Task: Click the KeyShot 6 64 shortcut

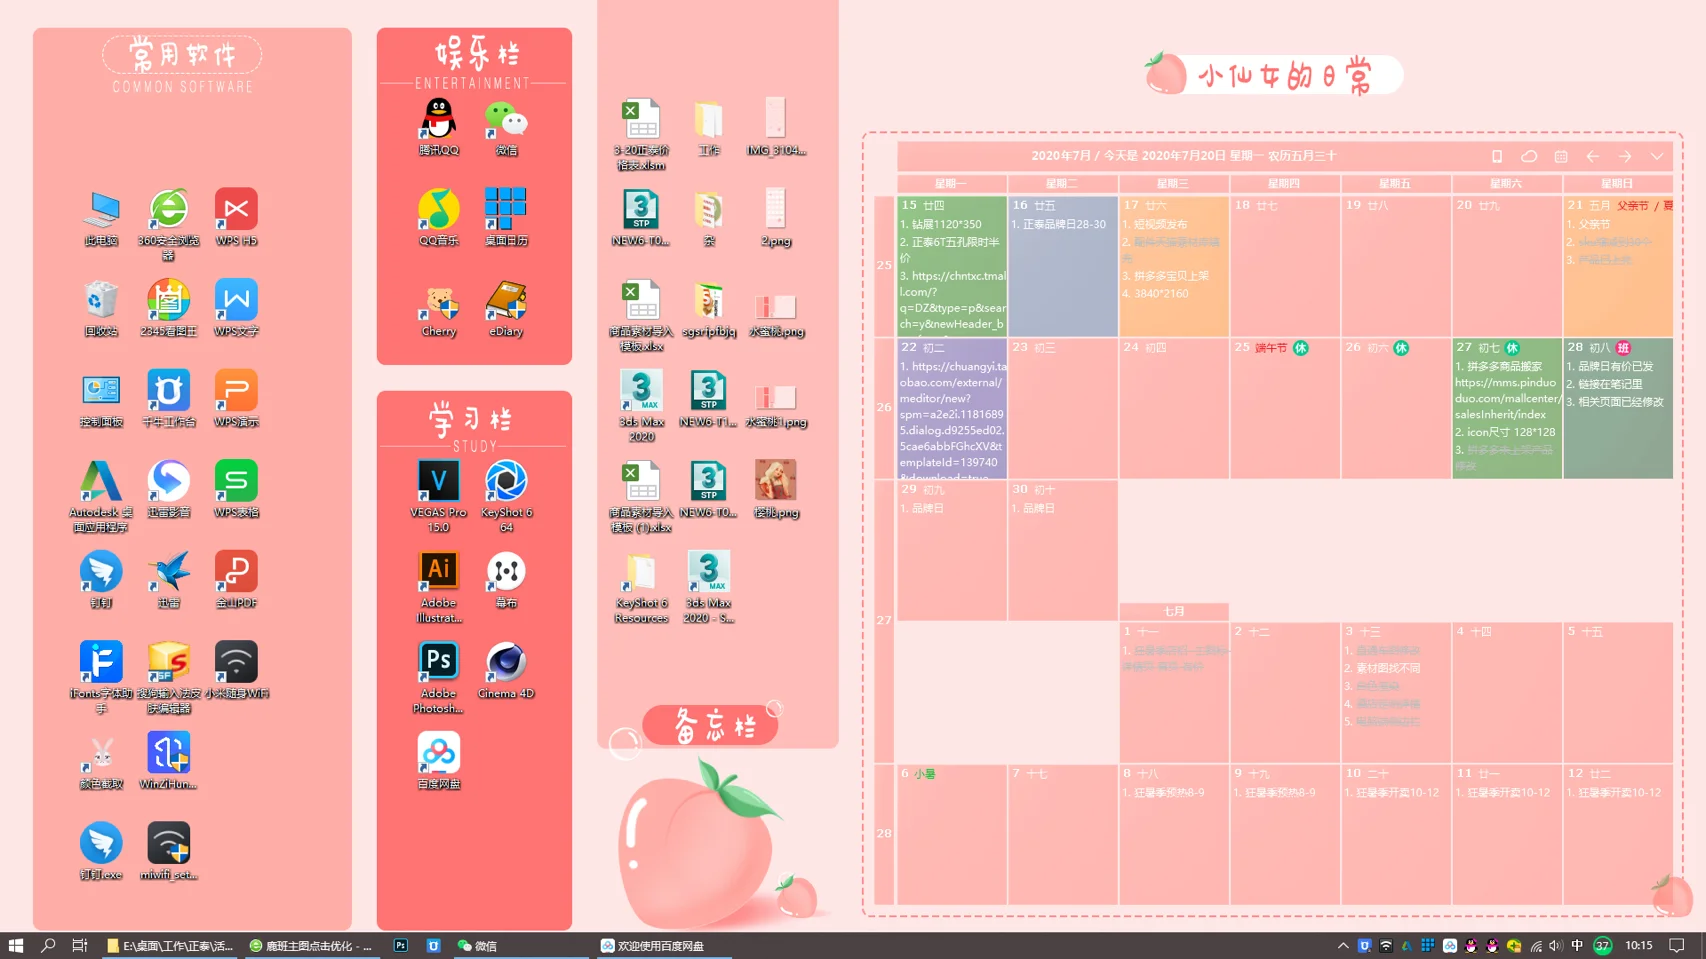Action: point(506,496)
